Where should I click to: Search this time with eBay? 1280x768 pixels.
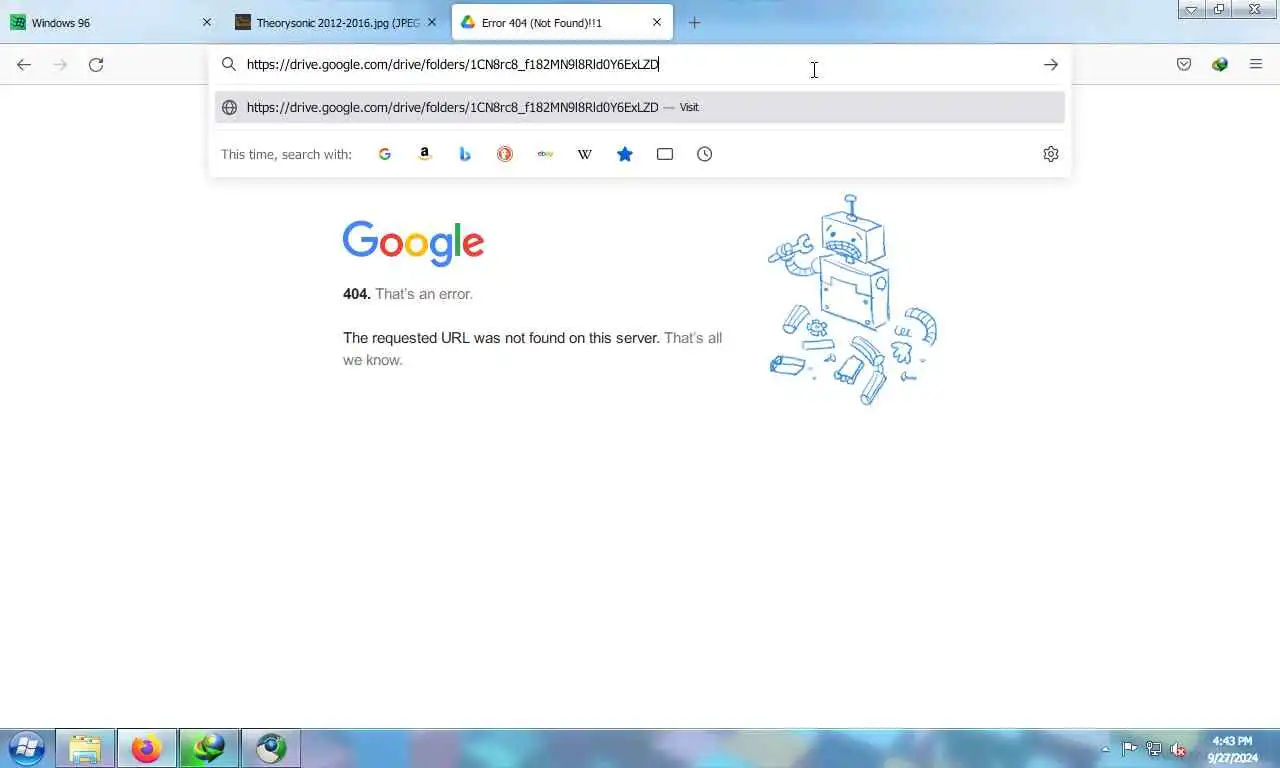(x=545, y=154)
